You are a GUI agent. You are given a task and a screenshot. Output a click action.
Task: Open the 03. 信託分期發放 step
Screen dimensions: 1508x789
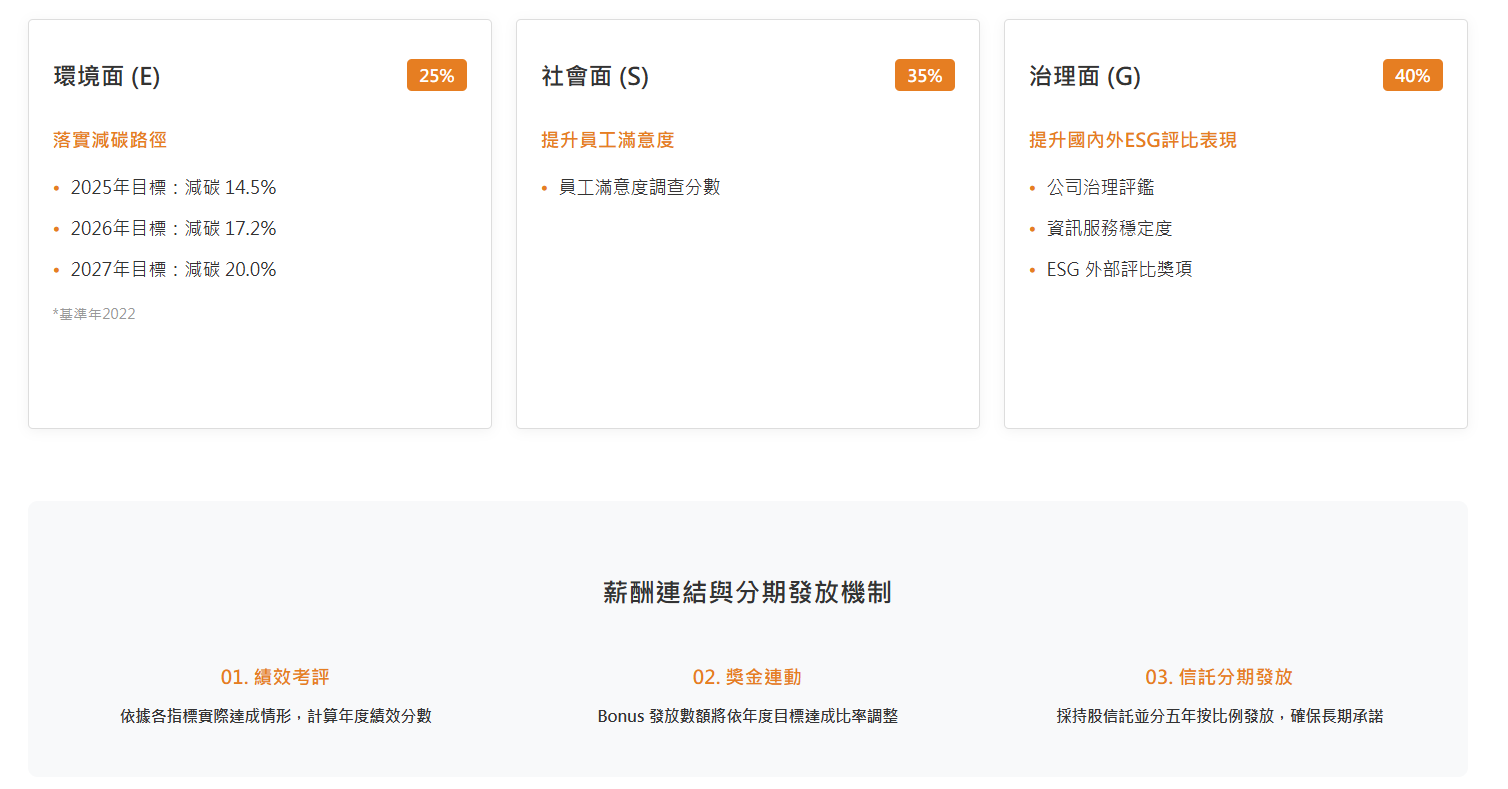(1218, 676)
